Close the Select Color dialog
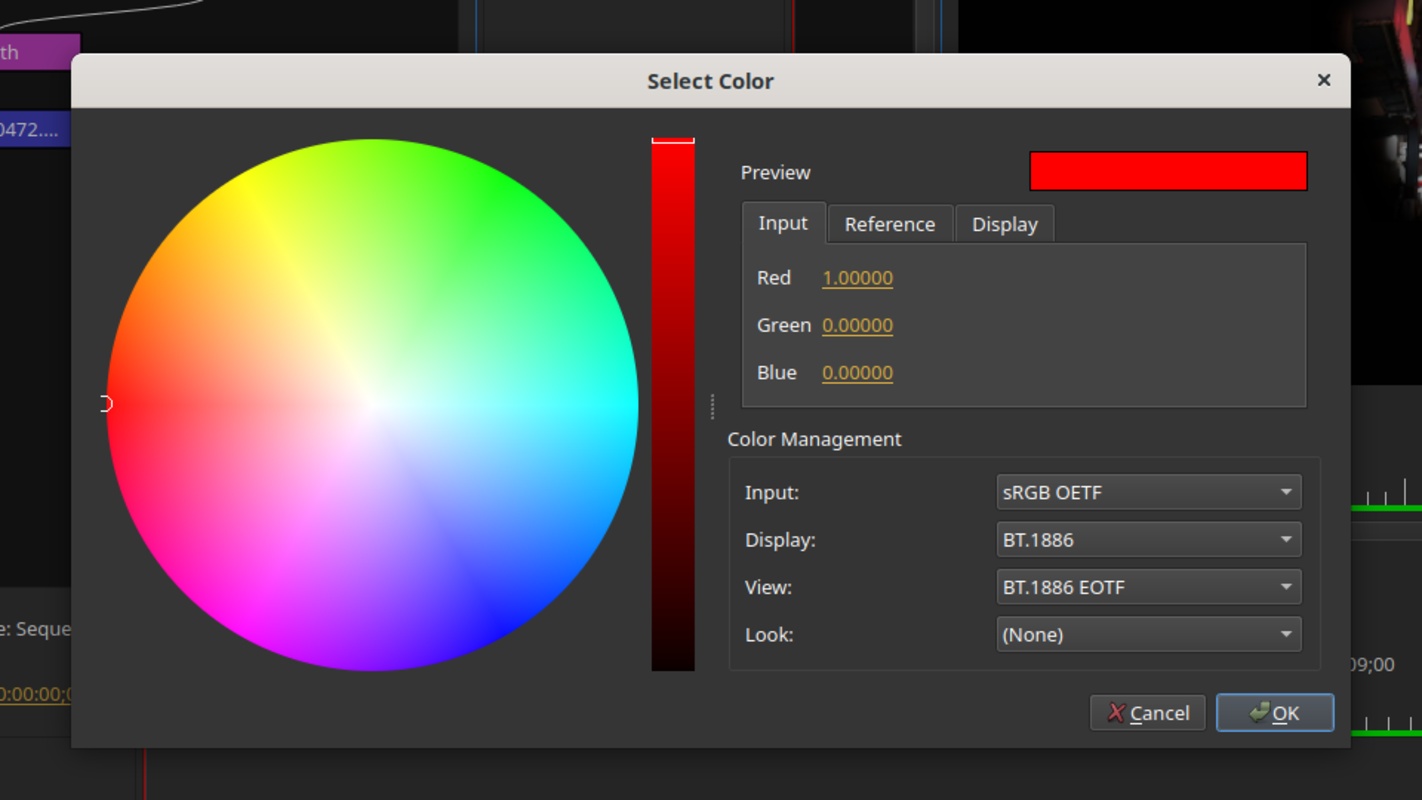The width and height of the screenshot is (1422, 800). pyautogui.click(x=1323, y=80)
